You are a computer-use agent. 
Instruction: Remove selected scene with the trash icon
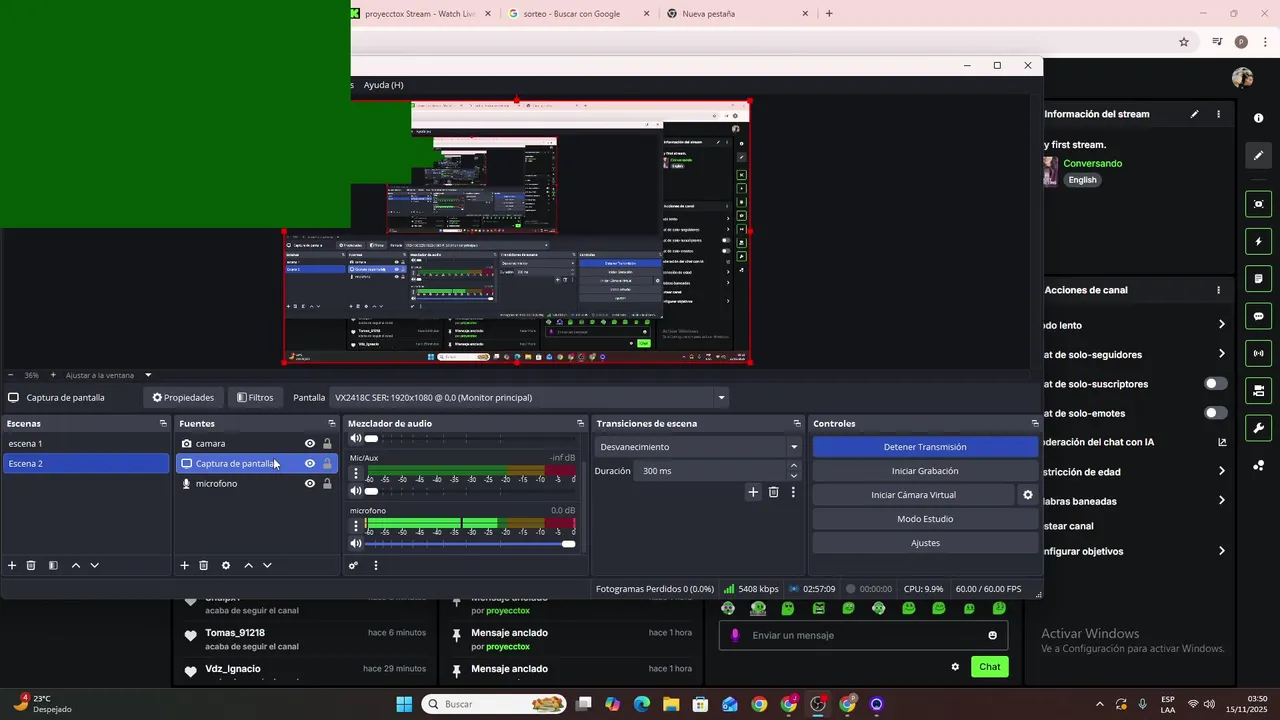click(31, 565)
